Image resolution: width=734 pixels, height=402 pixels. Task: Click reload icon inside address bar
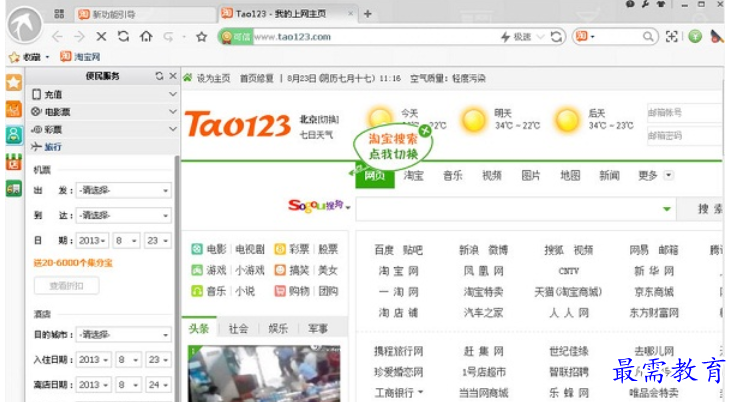(x=556, y=37)
